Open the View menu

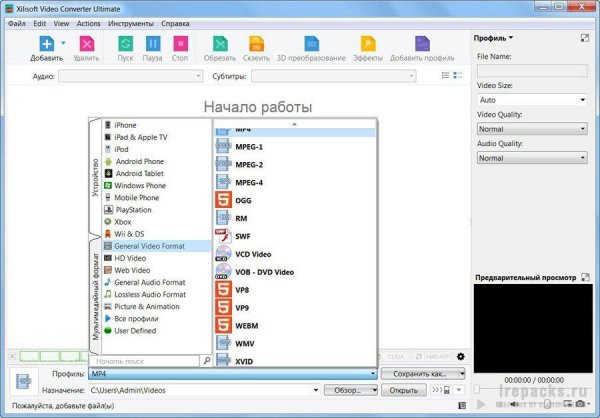coord(61,24)
